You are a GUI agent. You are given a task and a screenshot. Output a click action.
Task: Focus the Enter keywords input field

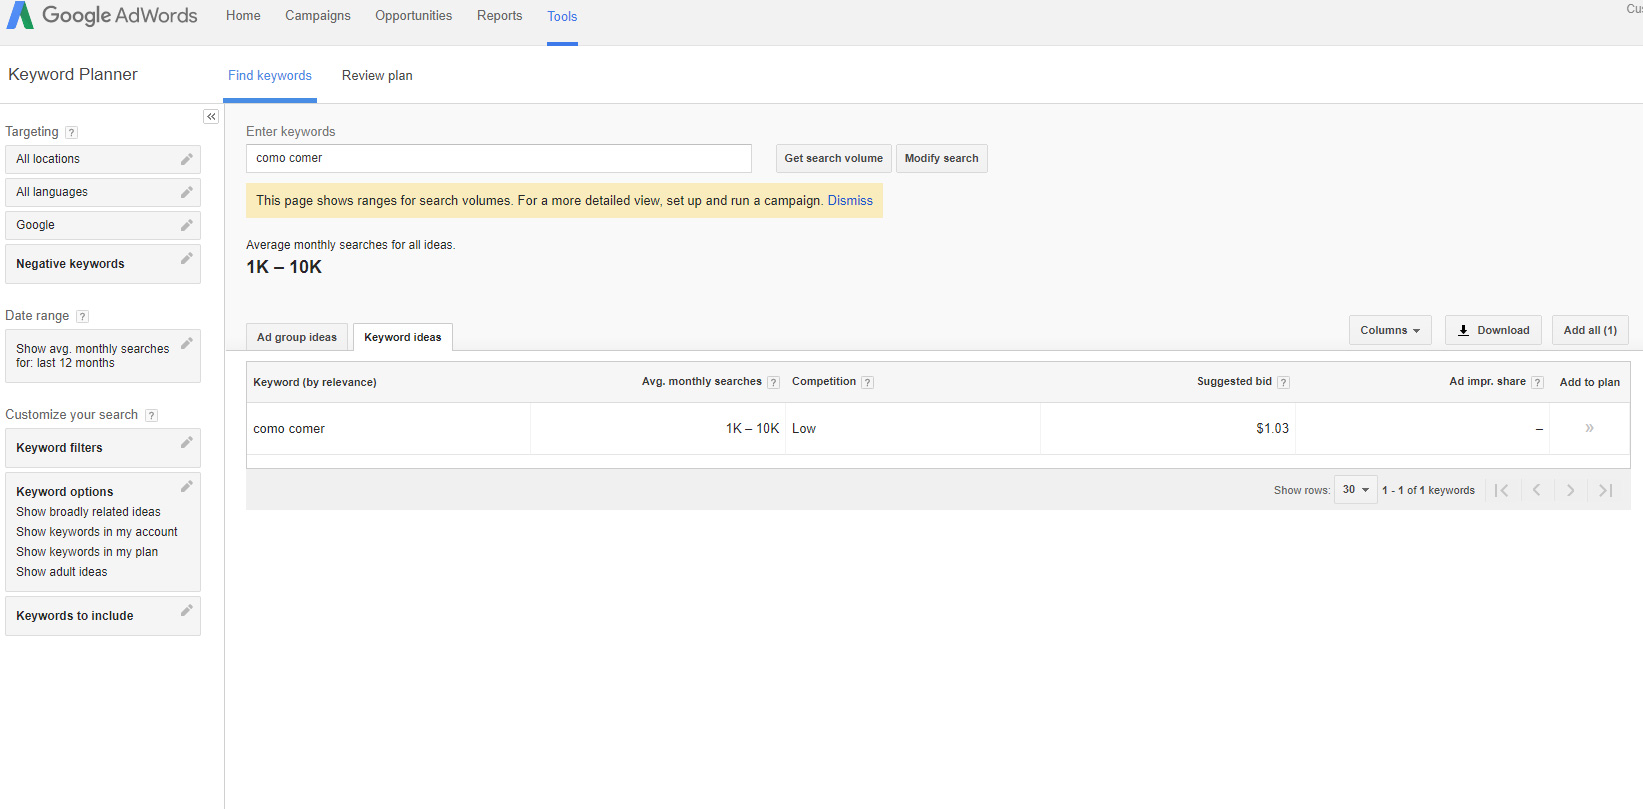click(x=499, y=158)
